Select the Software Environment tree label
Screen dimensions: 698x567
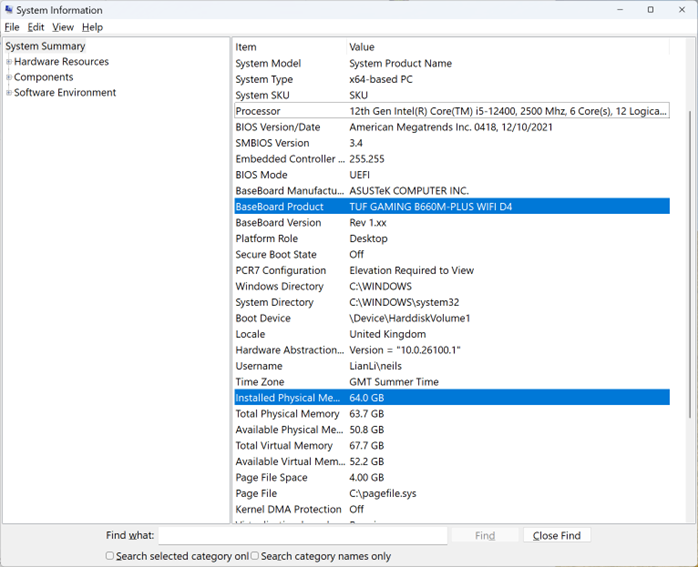65,92
